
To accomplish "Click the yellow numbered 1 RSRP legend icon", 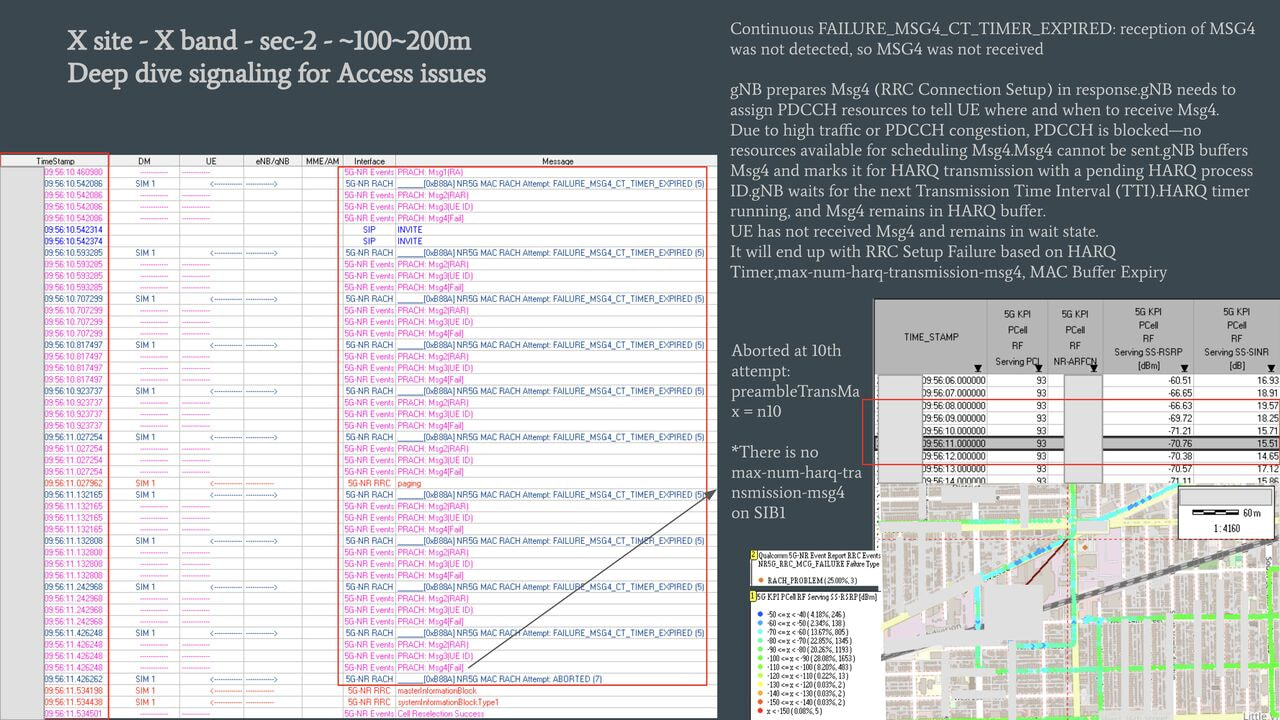I will pos(754,597).
